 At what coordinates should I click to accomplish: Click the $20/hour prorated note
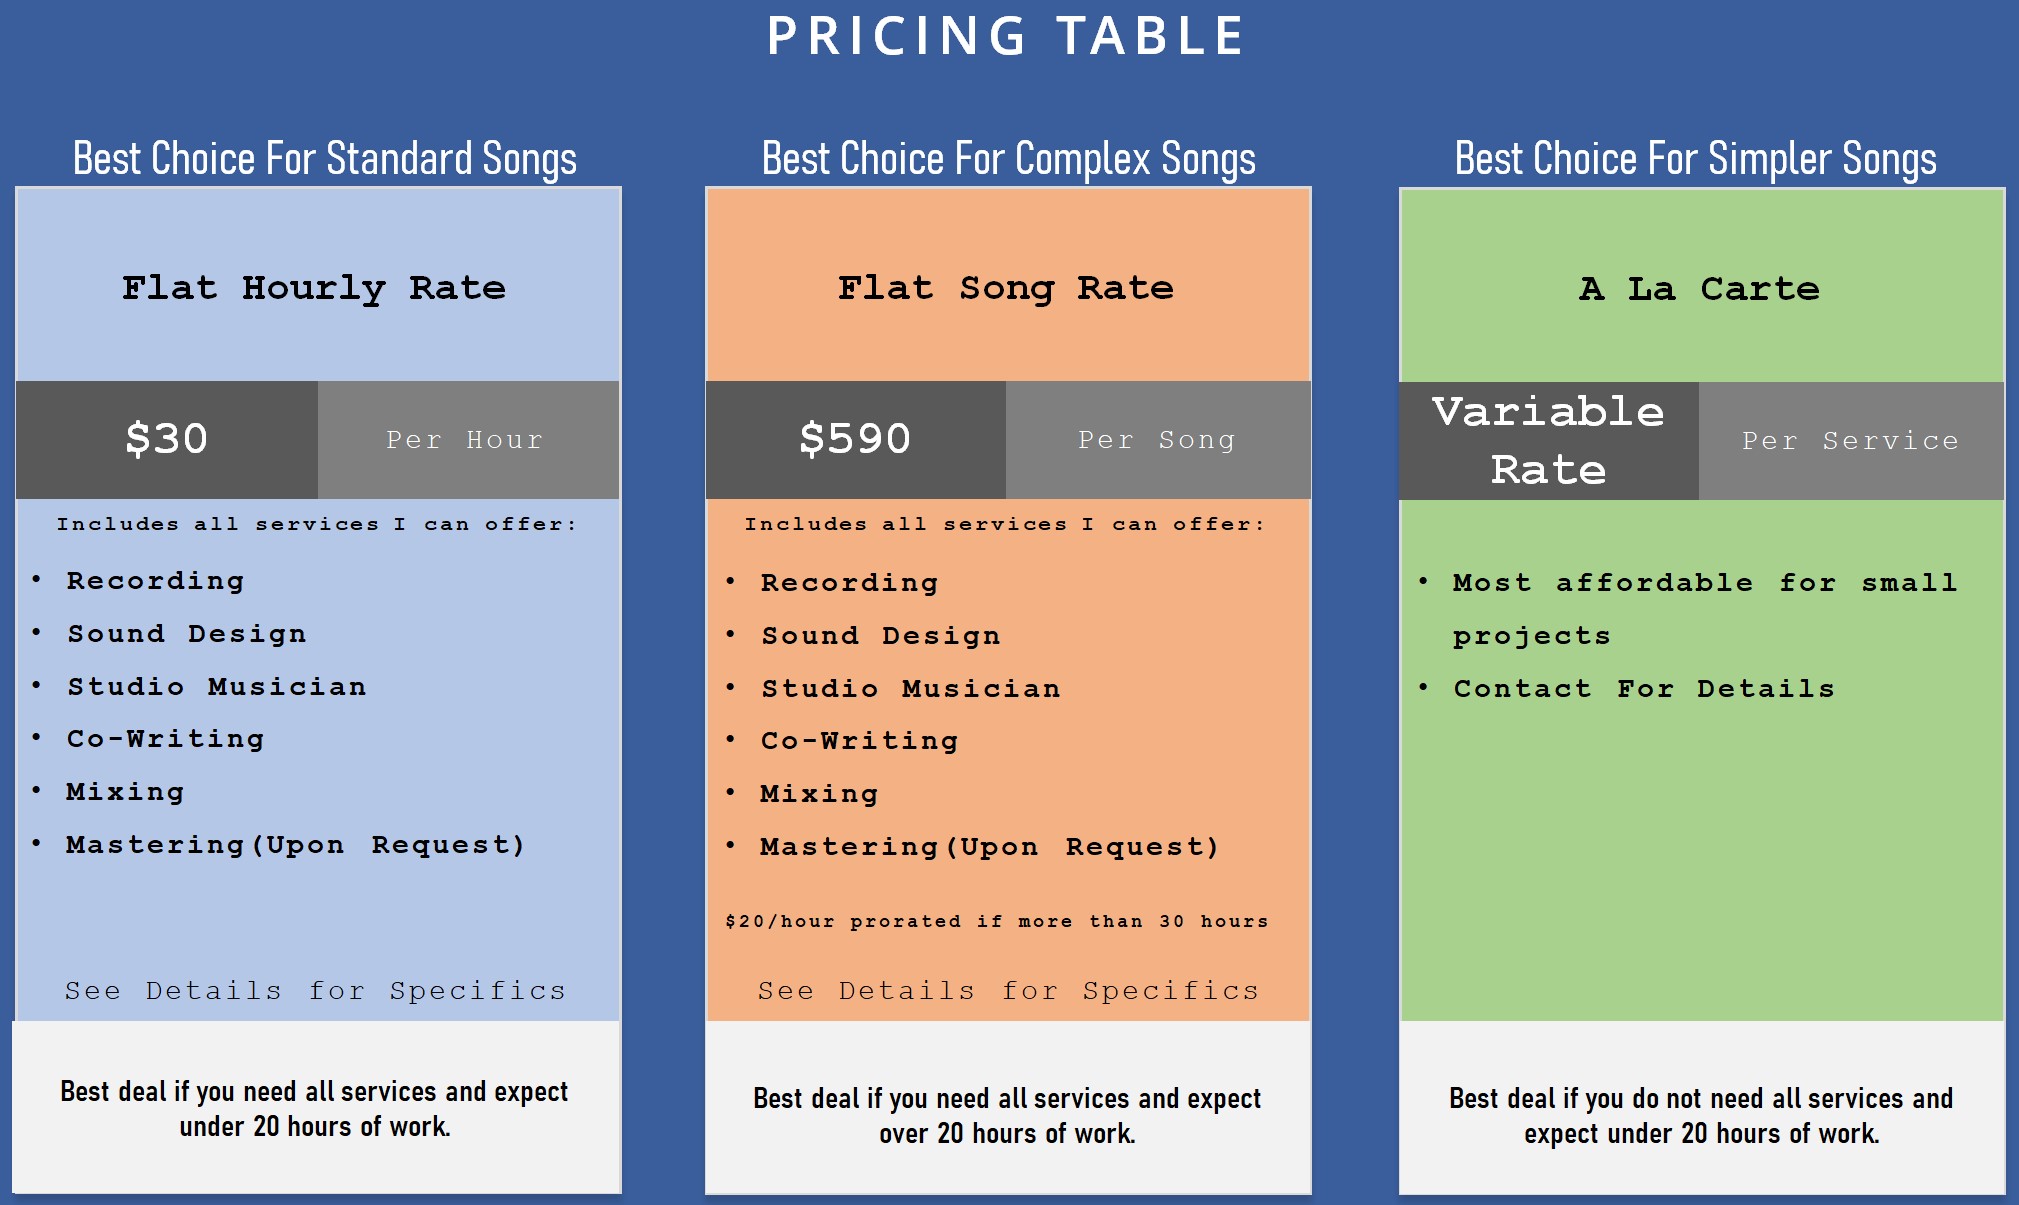click(996, 921)
